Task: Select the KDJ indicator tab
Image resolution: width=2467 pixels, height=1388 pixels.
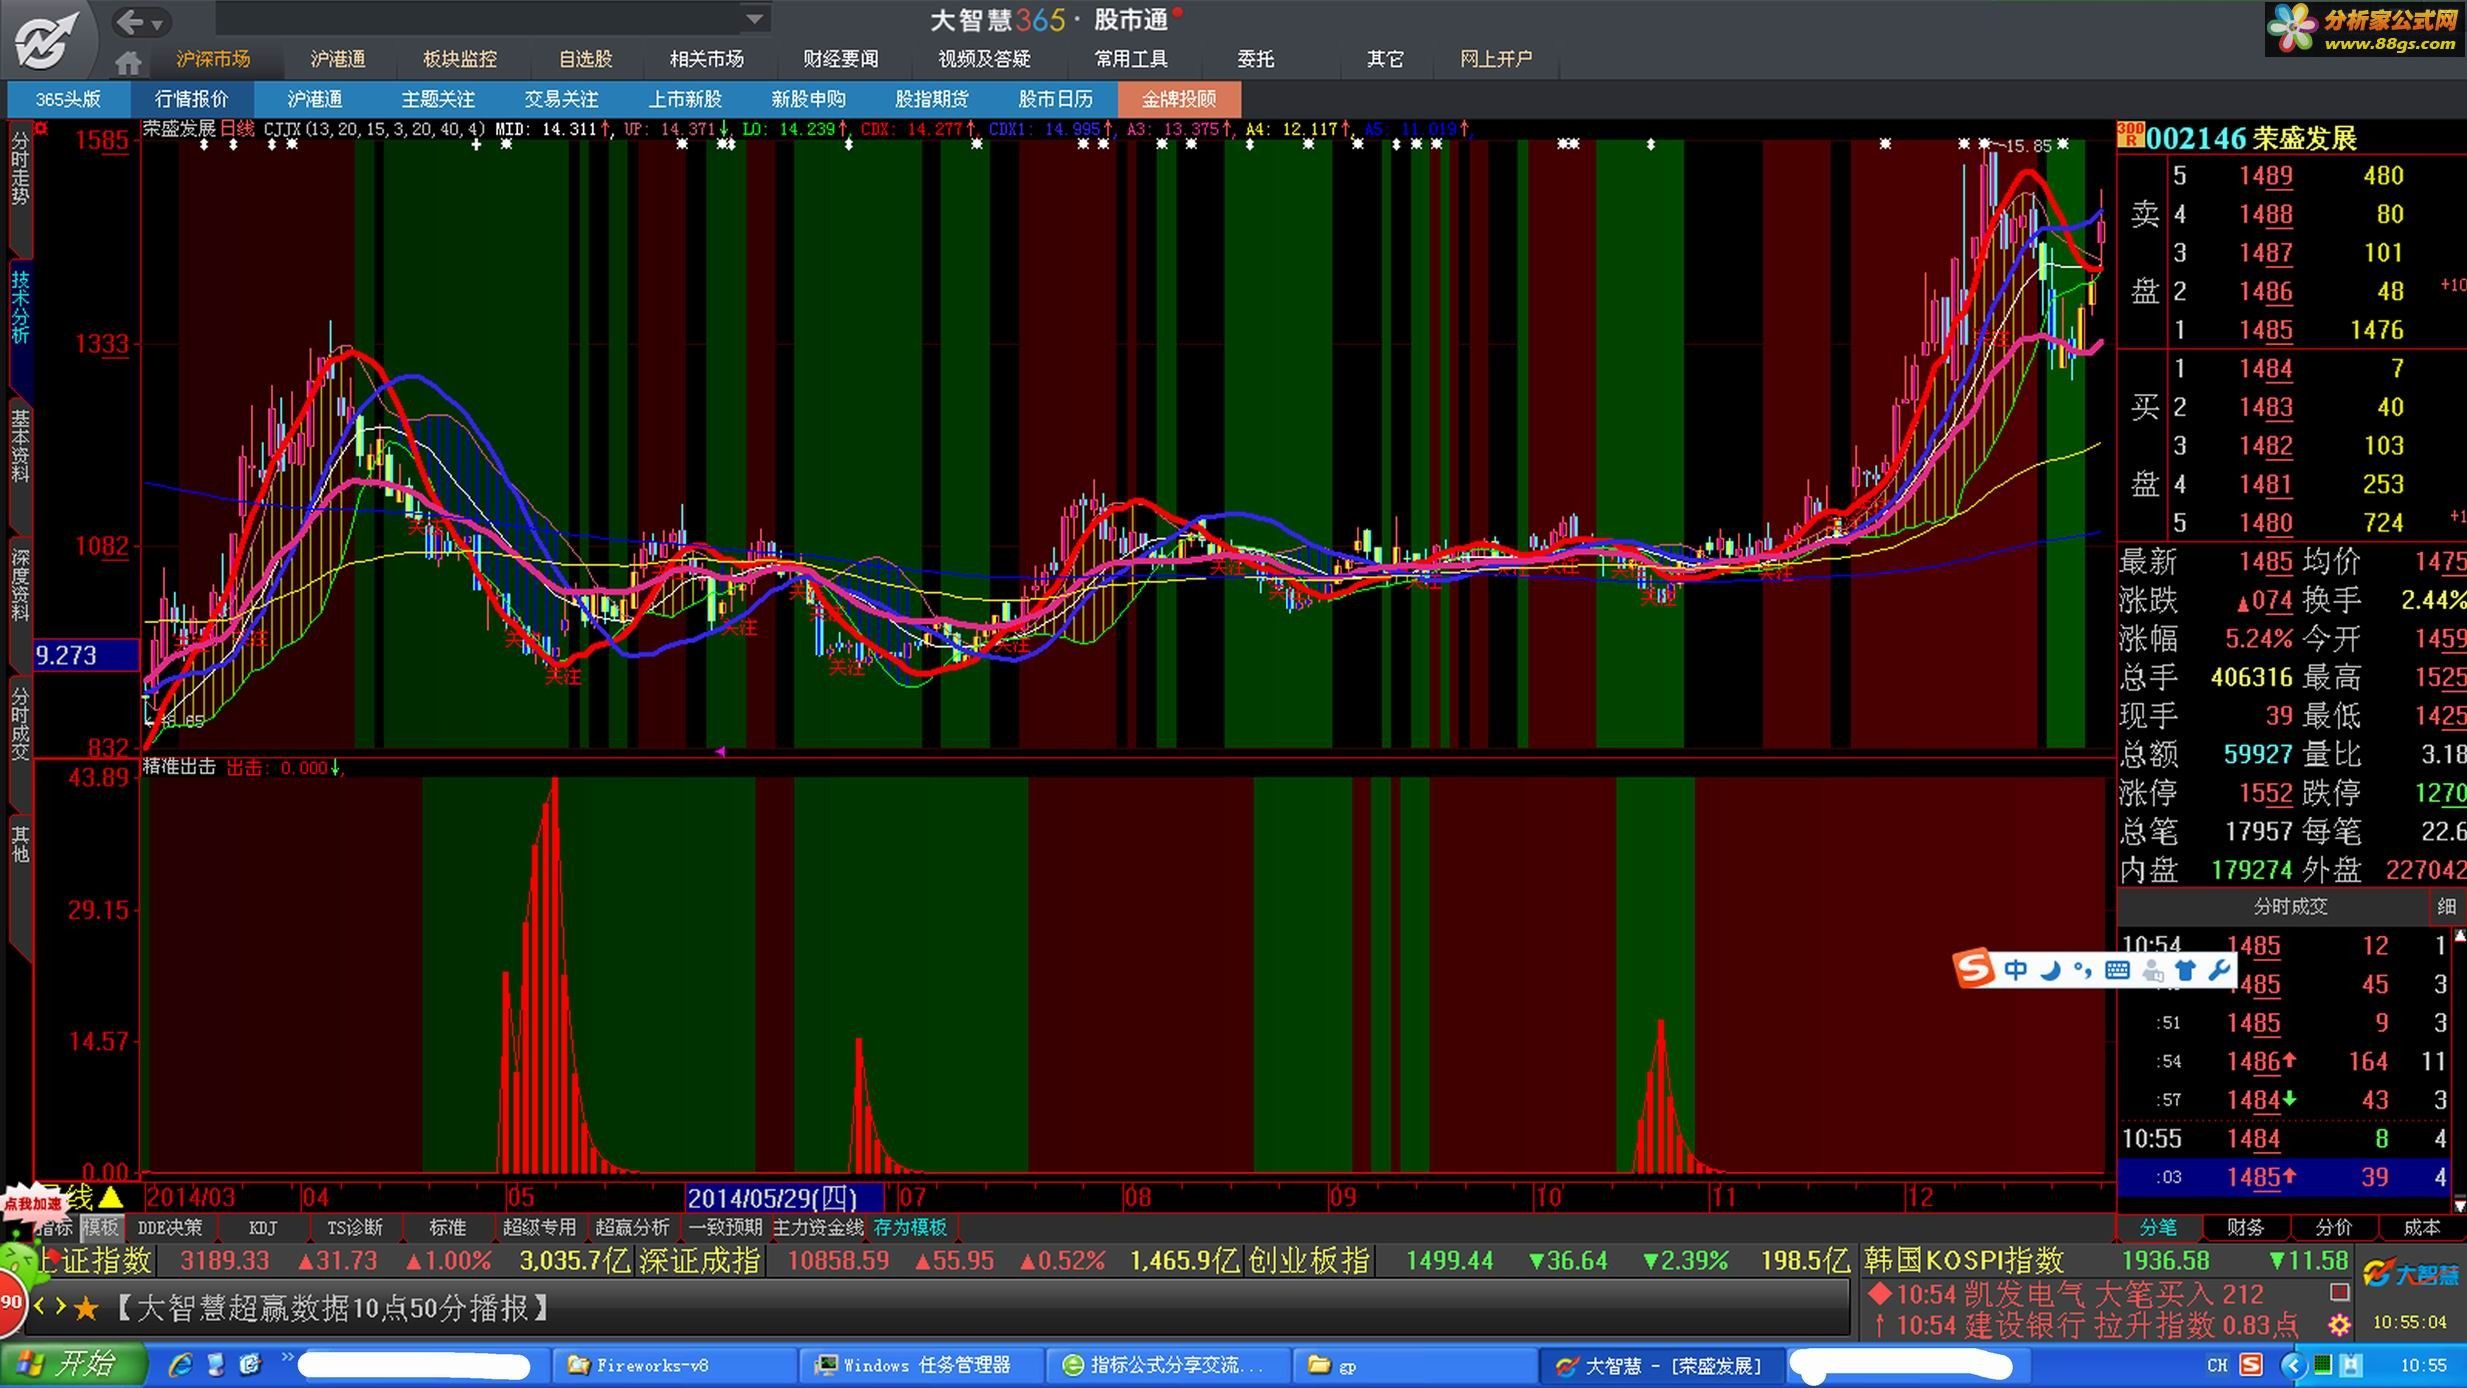Action: point(263,1227)
